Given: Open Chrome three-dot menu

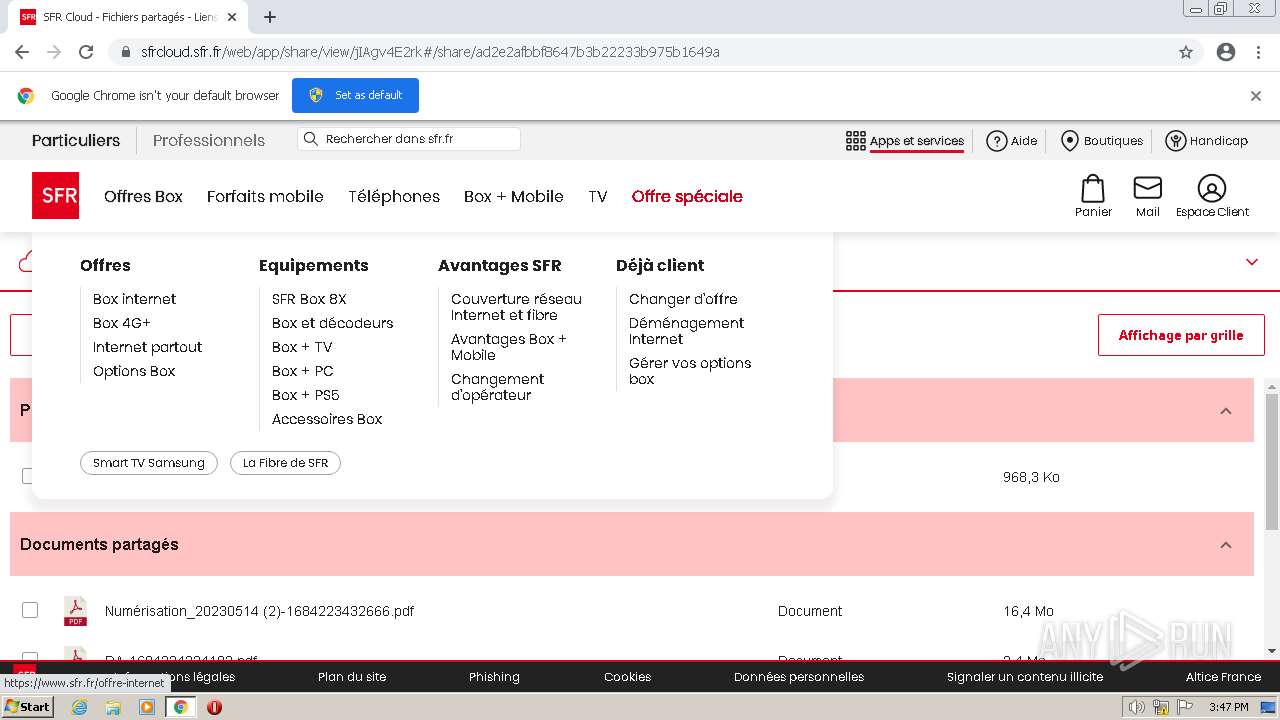Looking at the screenshot, I should (x=1258, y=52).
